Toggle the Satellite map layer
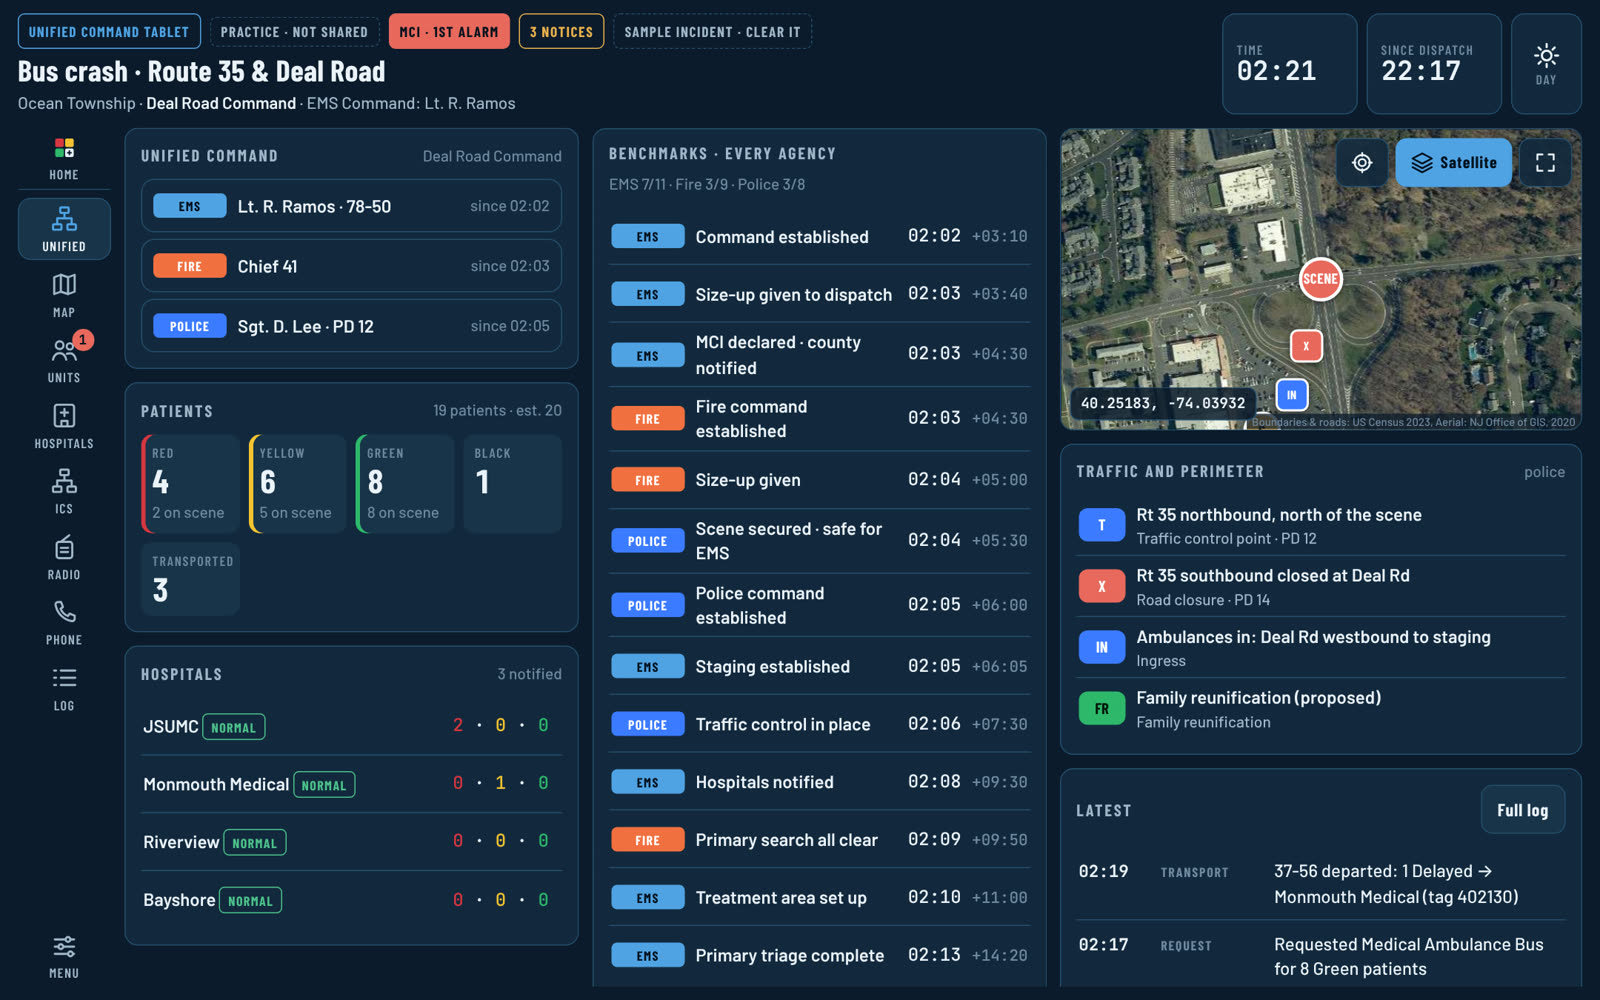Image resolution: width=1600 pixels, height=1000 pixels. (1453, 162)
